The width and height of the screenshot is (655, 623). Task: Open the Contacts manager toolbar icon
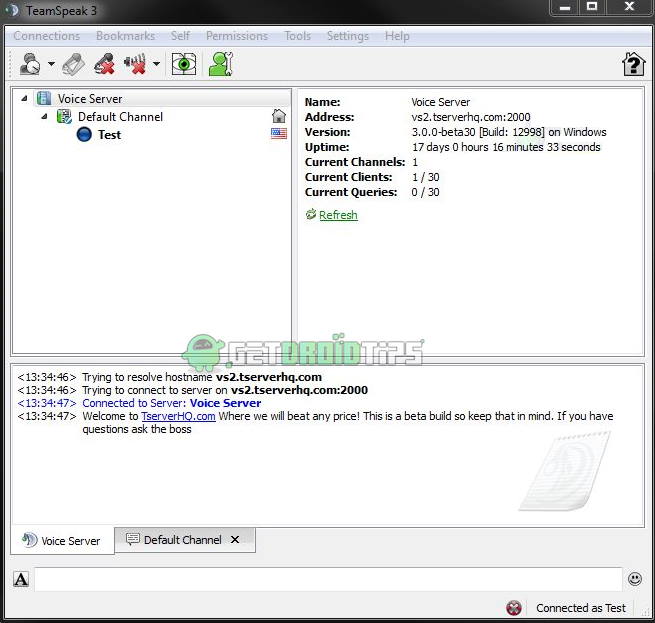click(x=221, y=64)
